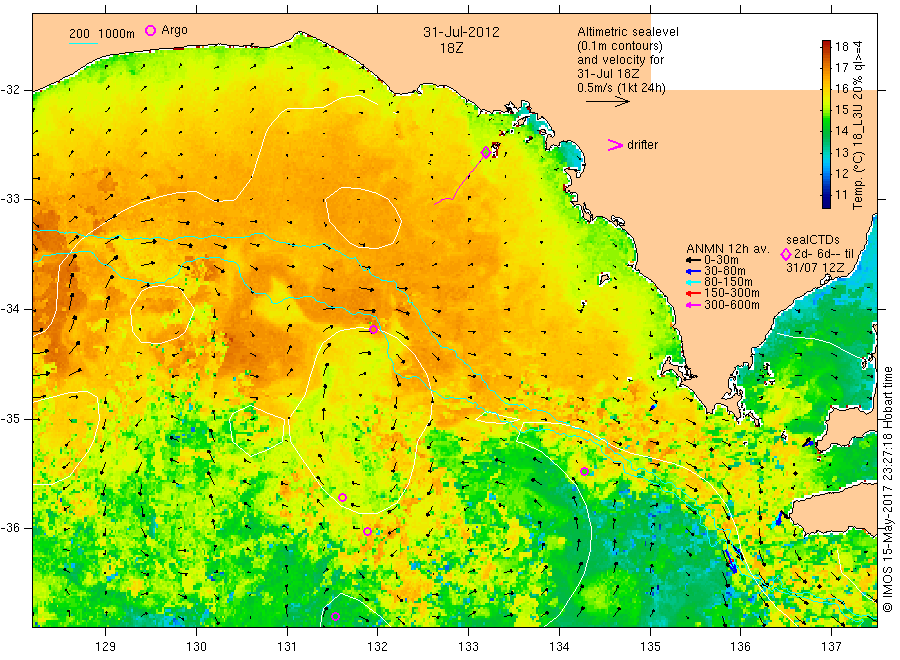The height and width of the screenshot is (660, 900).
Task: Click the seal CTD diamond marker on the map
Action: click(486, 152)
